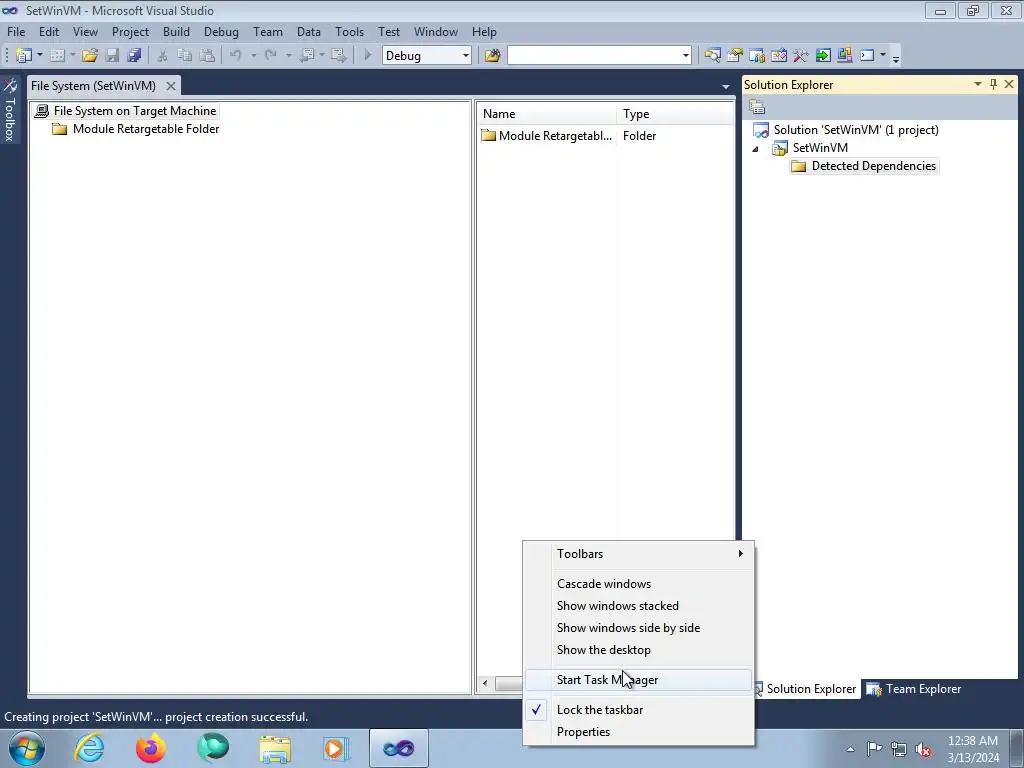
Task: Click the Command Window toolbar icon
Action: click(x=867, y=56)
